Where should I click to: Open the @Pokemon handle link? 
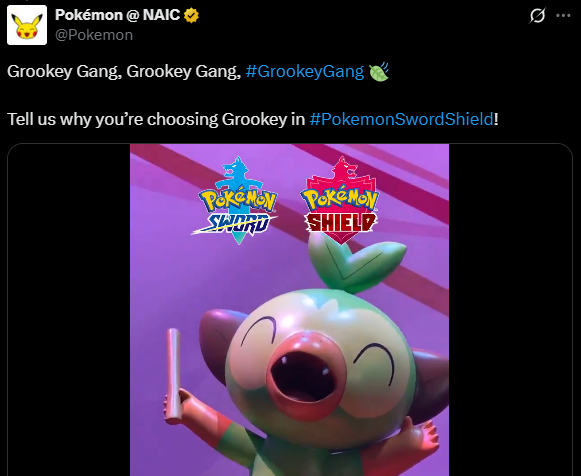pos(94,35)
